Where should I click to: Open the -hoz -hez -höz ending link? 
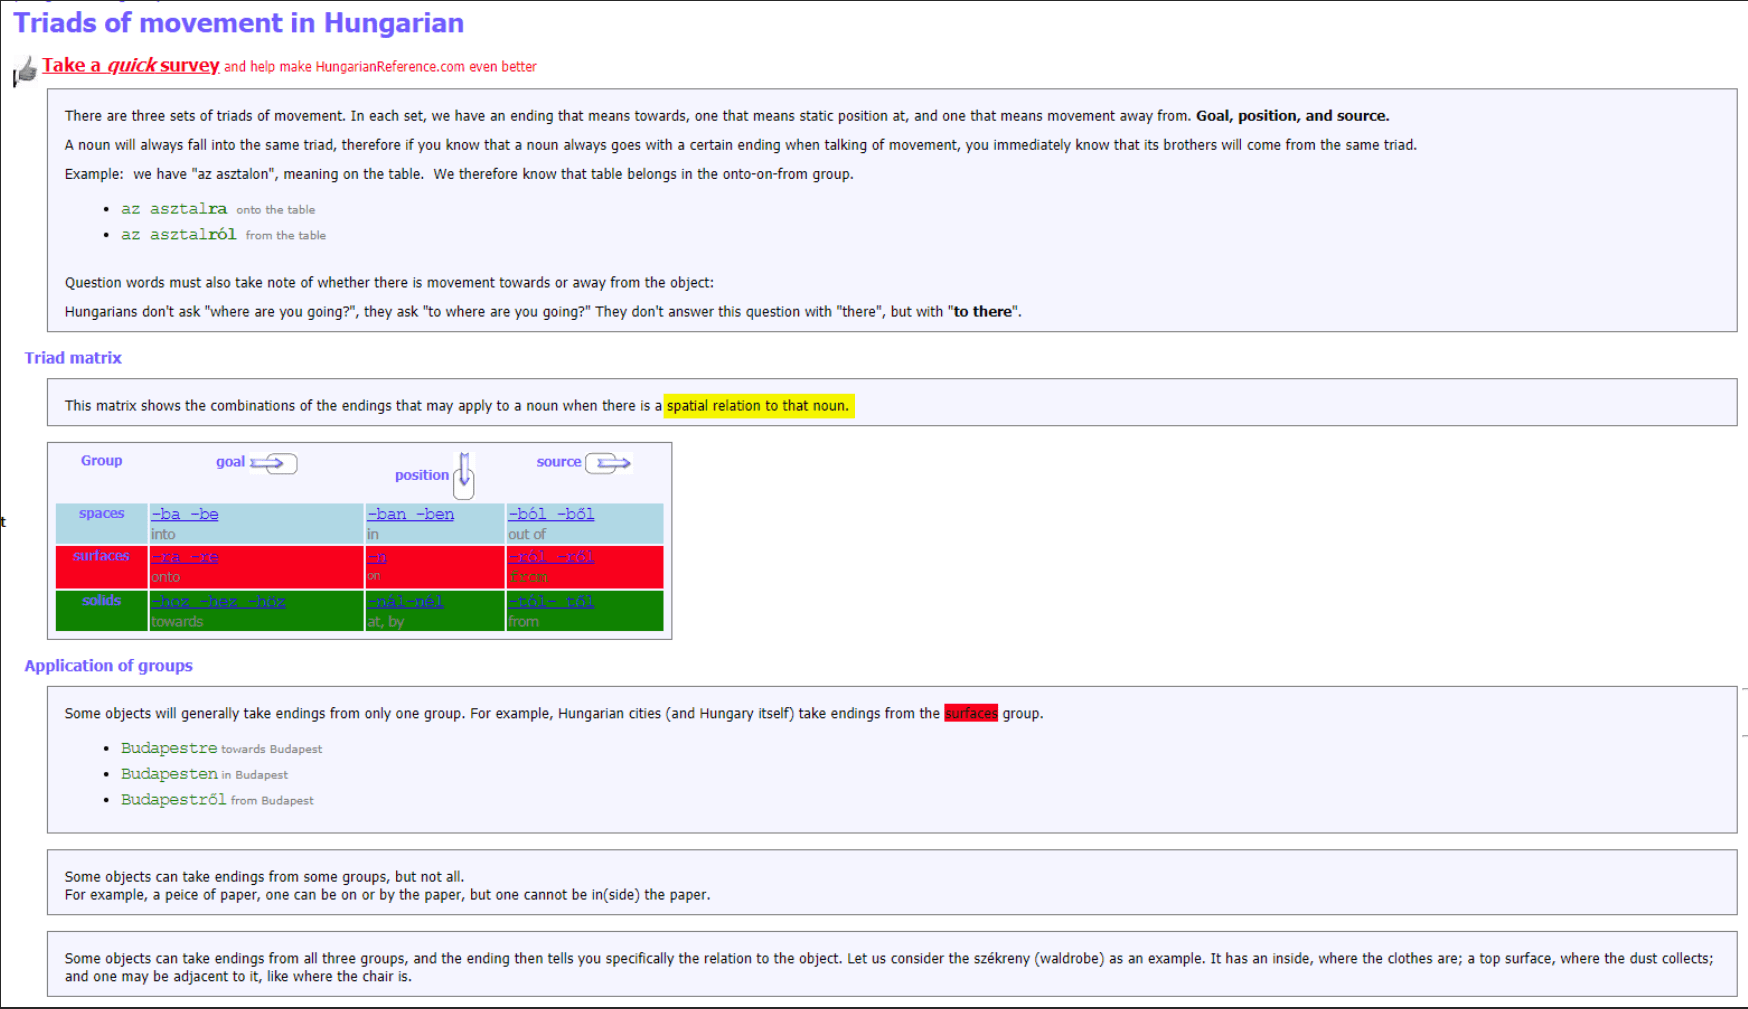pyautogui.click(x=218, y=601)
